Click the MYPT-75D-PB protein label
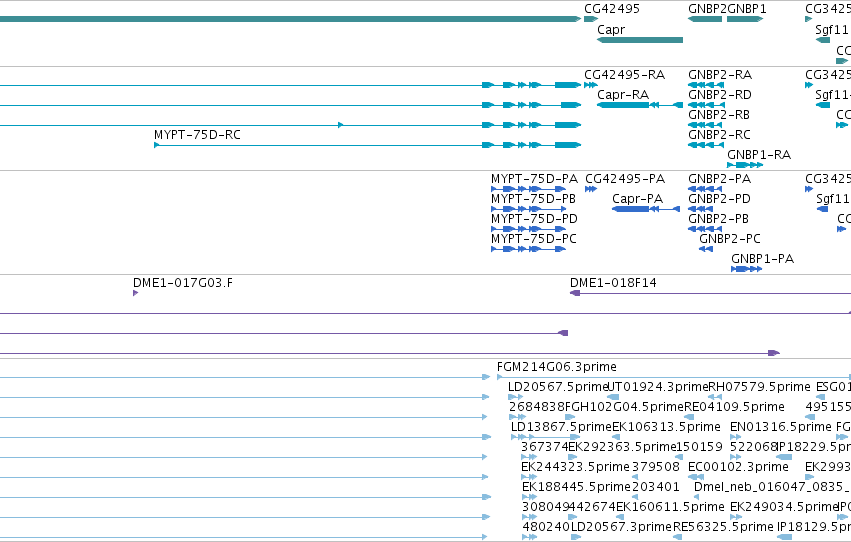Image resolution: width=851 pixels, height=542 pixels. [x=533, y=199]
